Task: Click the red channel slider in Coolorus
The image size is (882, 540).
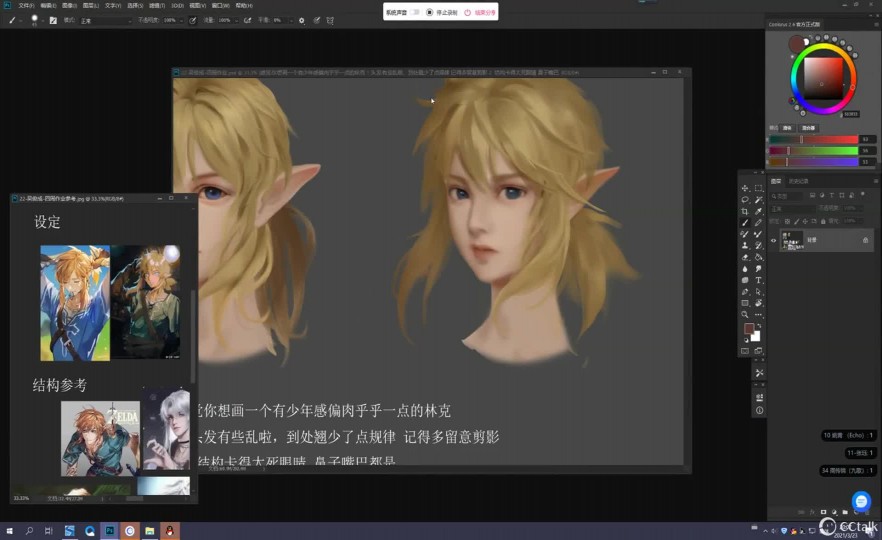Action: [813, 139]
